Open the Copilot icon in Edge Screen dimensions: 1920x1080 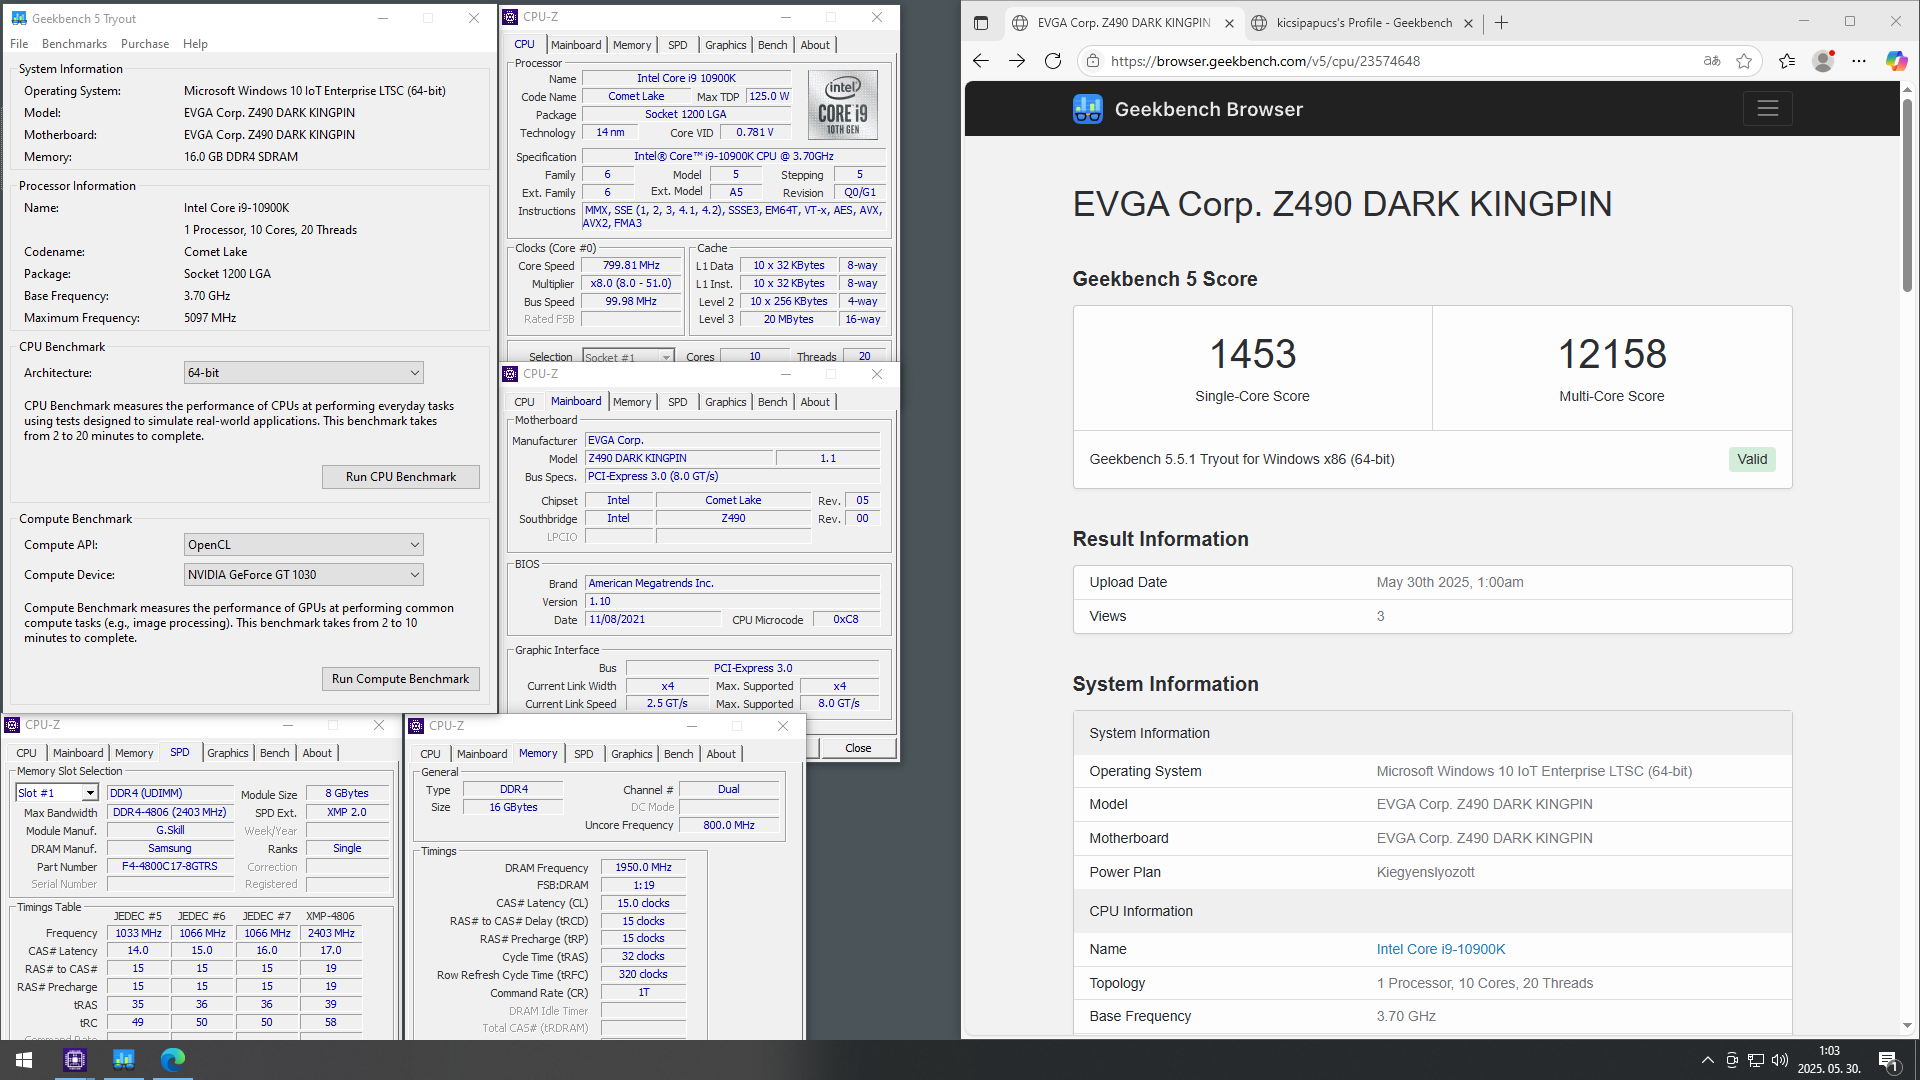pos(1896,61)
